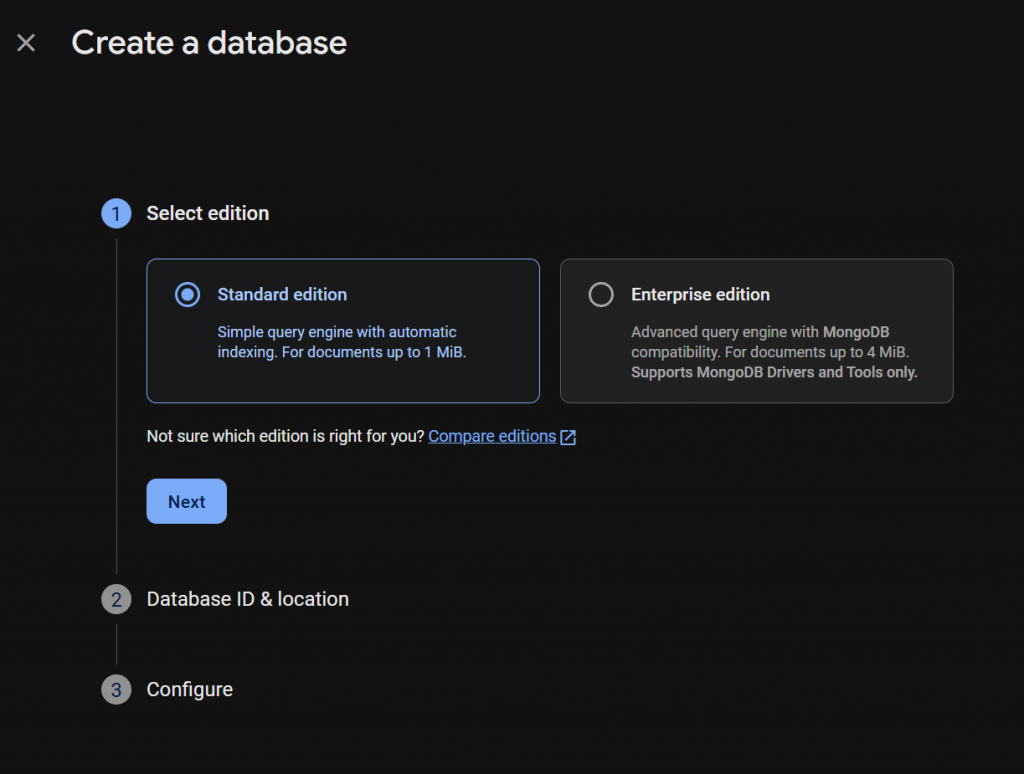Expand the Database ID & location step
This screenshot has height=774, width=1024.
[247, 599]
